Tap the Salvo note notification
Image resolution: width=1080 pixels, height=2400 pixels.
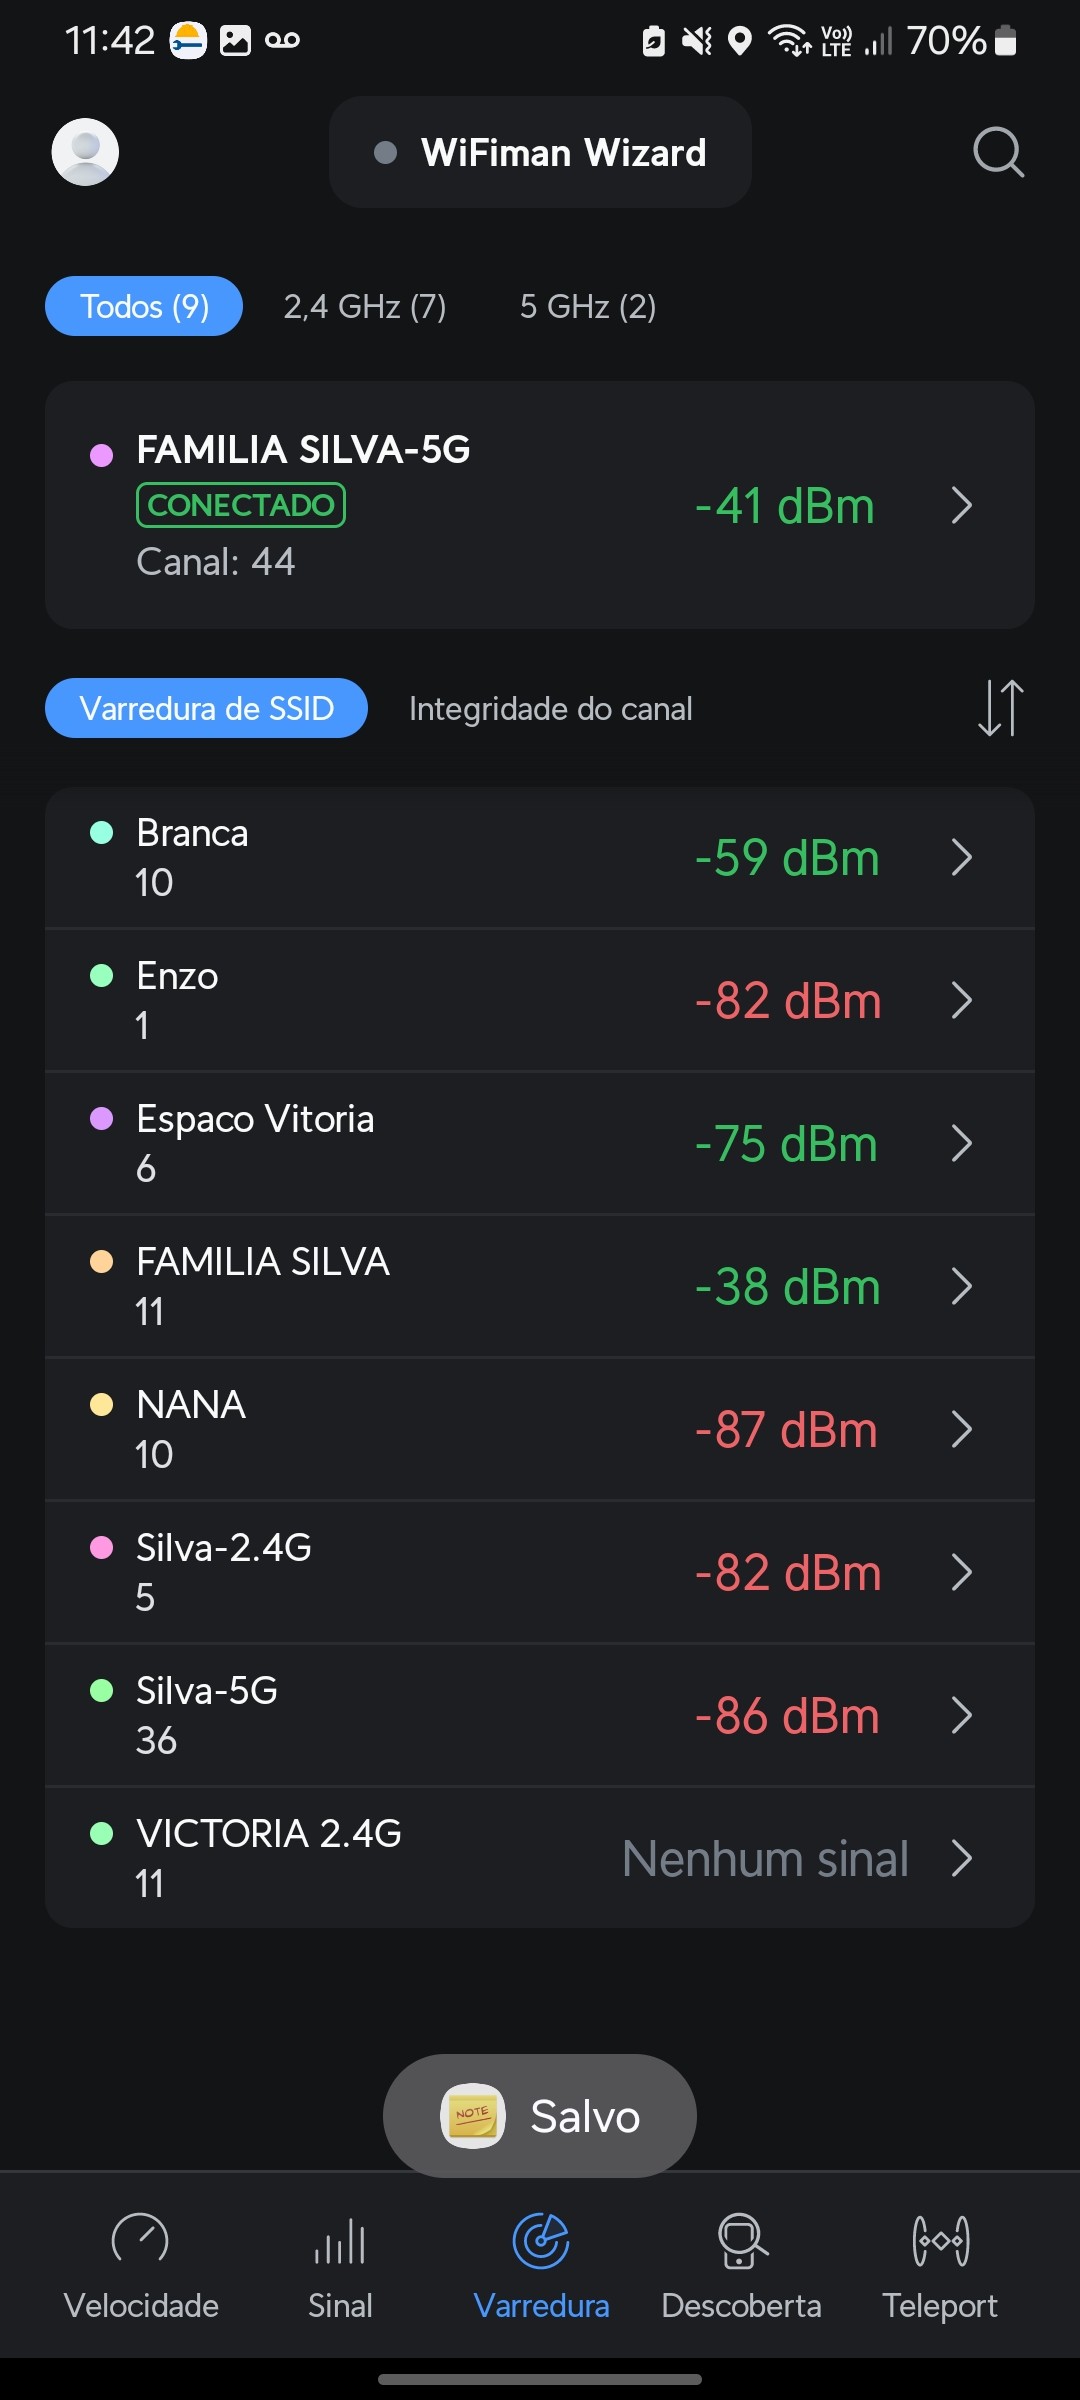coord(540,2115)
